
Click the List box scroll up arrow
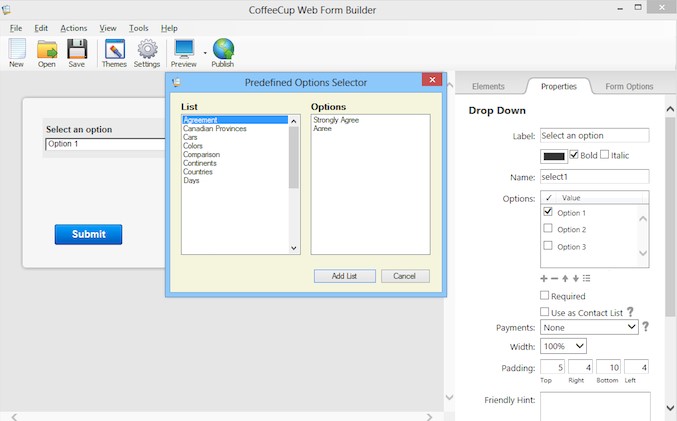[x=294, y=121]
